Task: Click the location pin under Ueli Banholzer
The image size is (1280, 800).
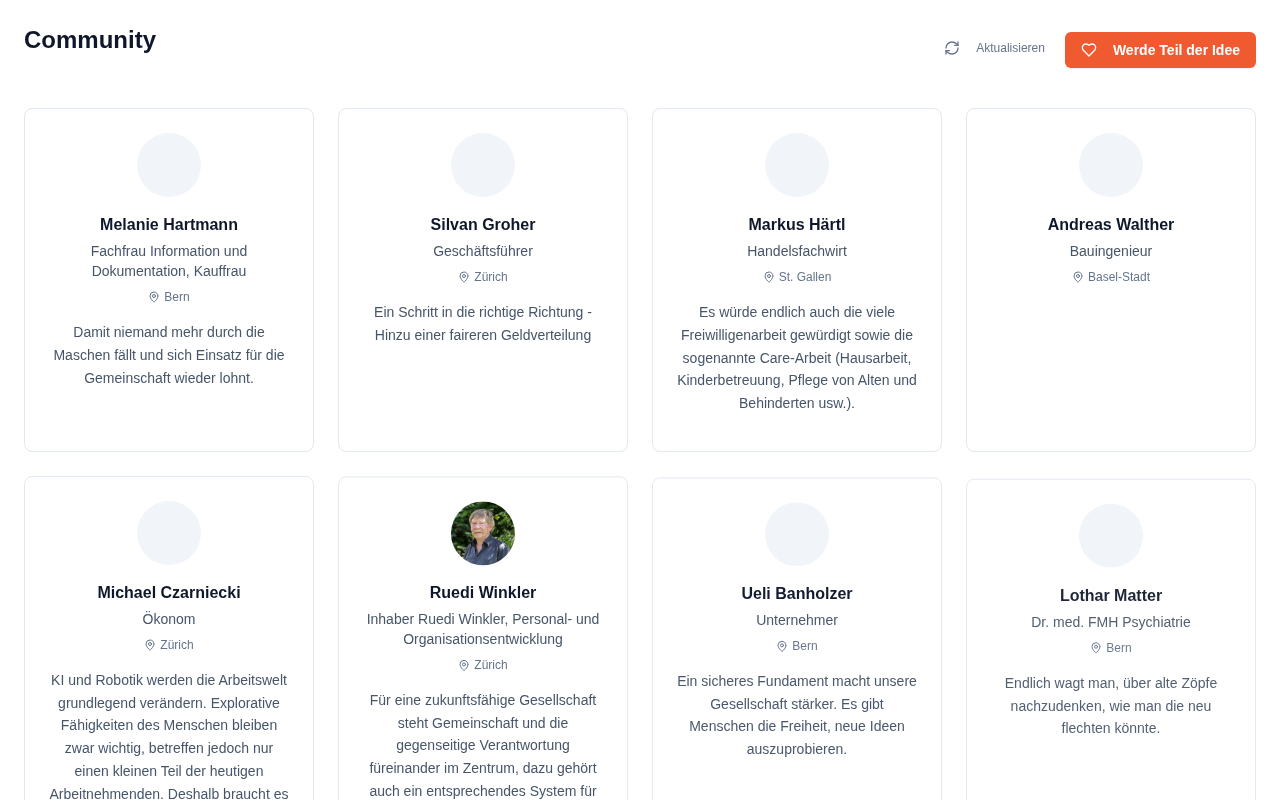Action: 782,646
